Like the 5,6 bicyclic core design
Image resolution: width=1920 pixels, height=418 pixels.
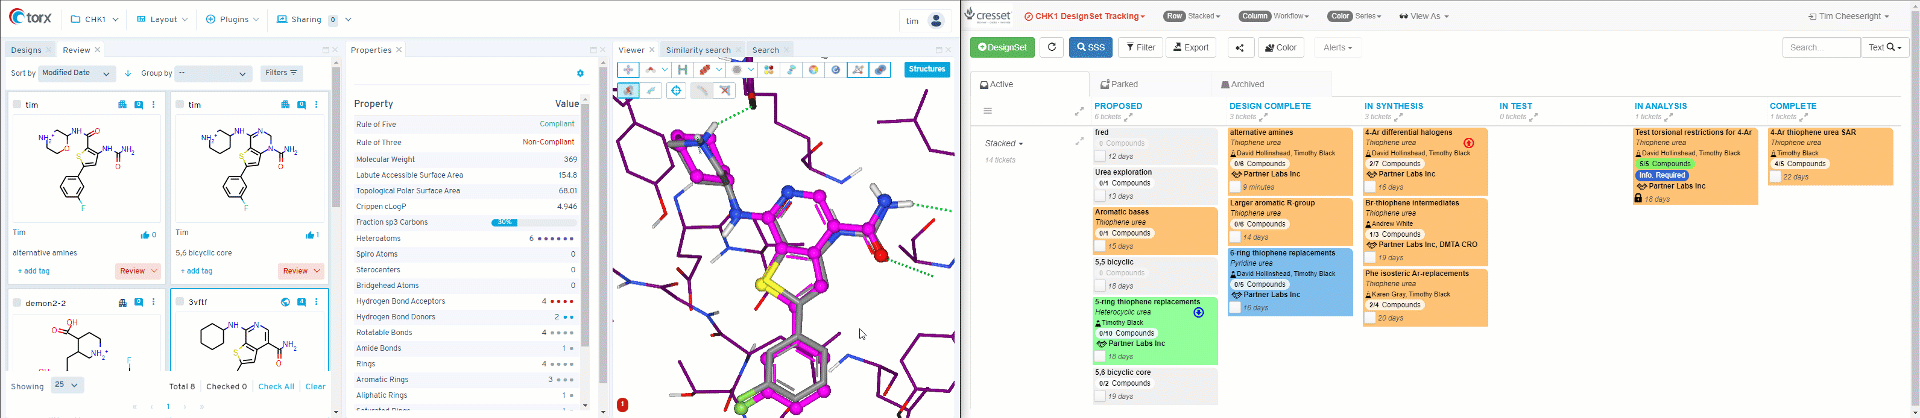click(310, 235)
